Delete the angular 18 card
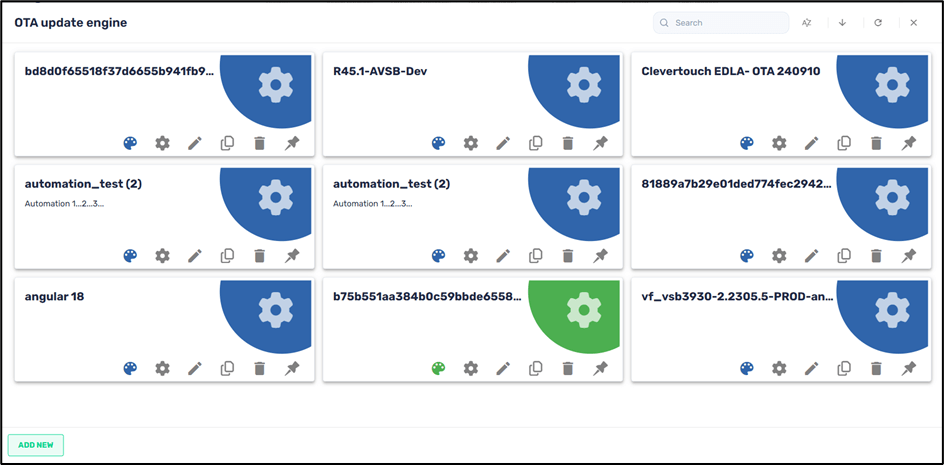 (x=259, y=368)
